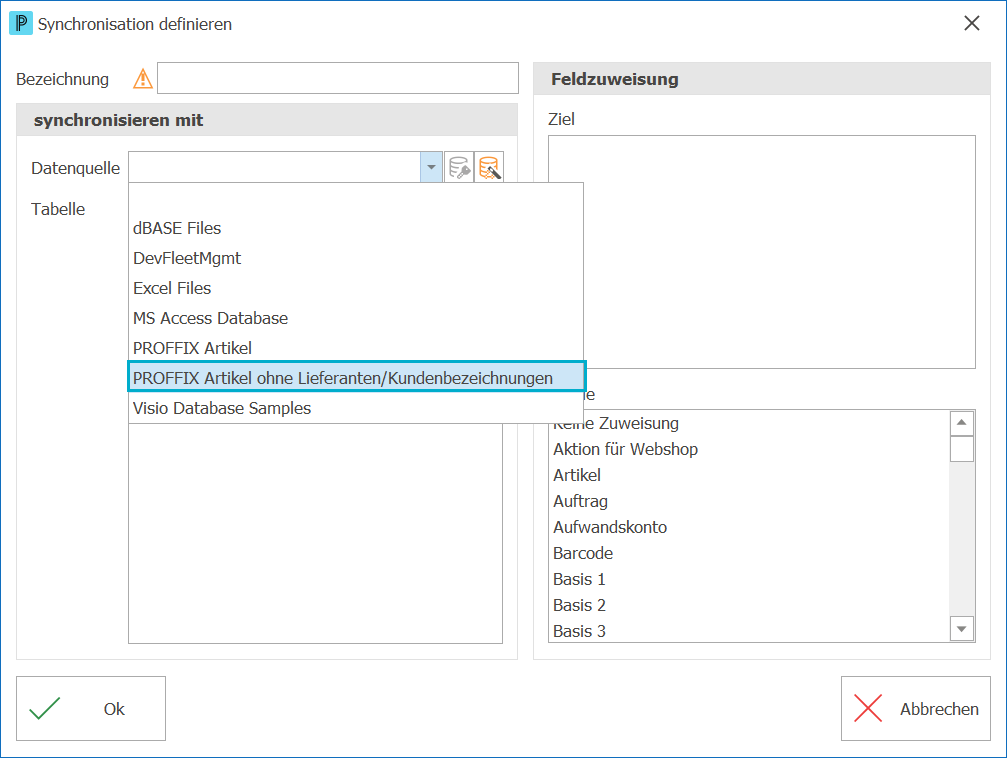Select Excel Files data source
This screenshot has height=758, width=1007.
pos(356,288)
